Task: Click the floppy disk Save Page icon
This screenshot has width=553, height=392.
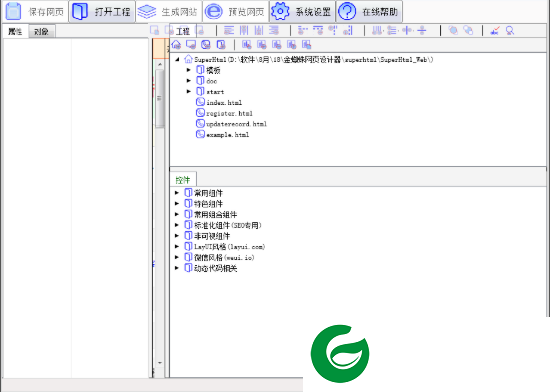Action: click(14, 11)
